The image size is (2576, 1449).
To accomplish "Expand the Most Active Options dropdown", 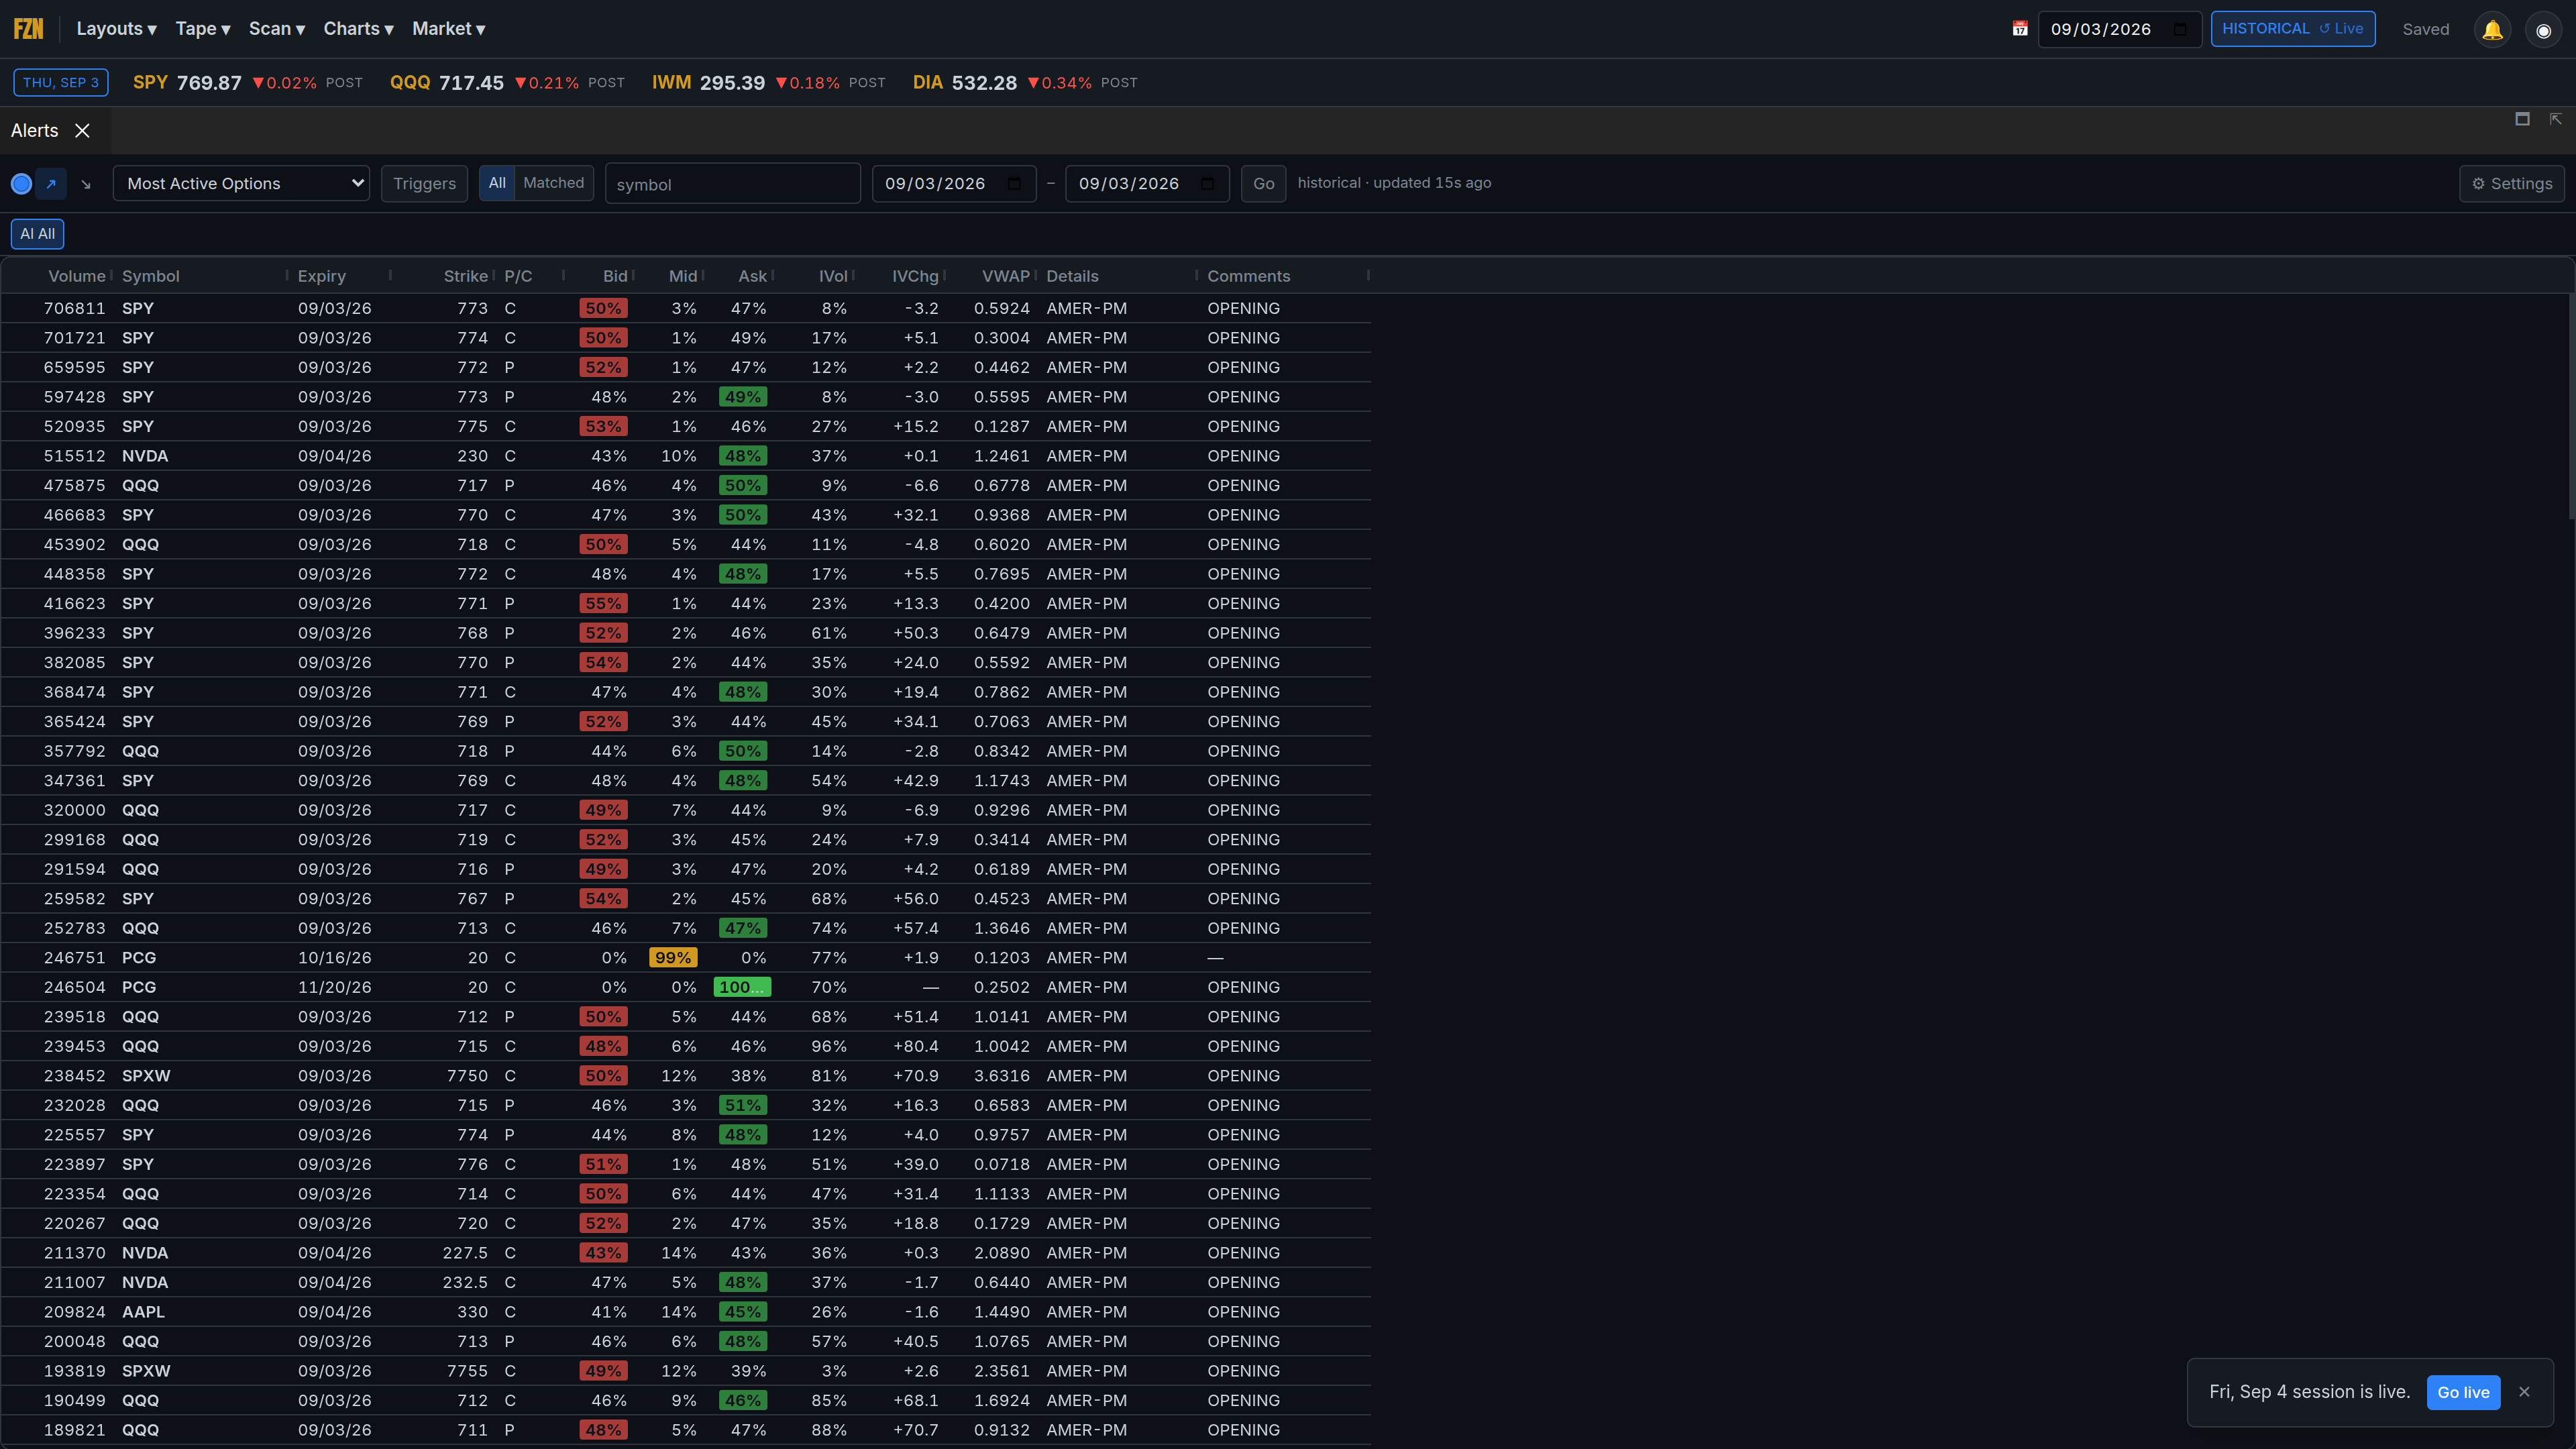I will pos(241,184).
